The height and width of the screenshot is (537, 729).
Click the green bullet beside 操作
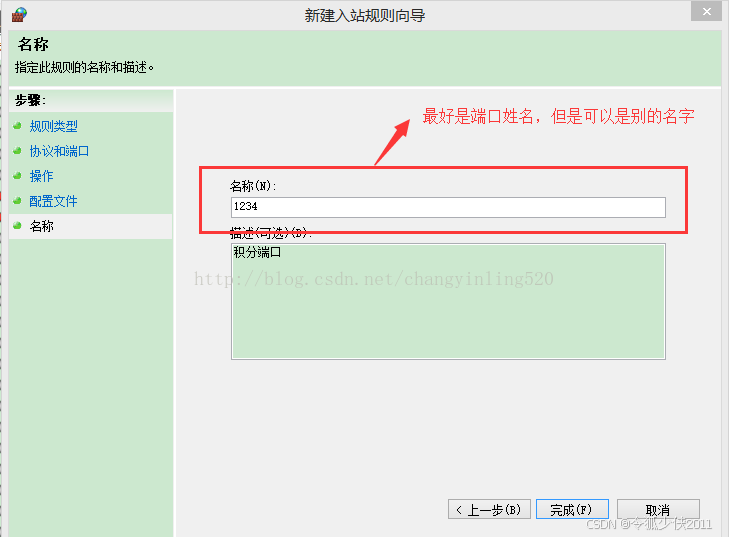coord(18,176)
